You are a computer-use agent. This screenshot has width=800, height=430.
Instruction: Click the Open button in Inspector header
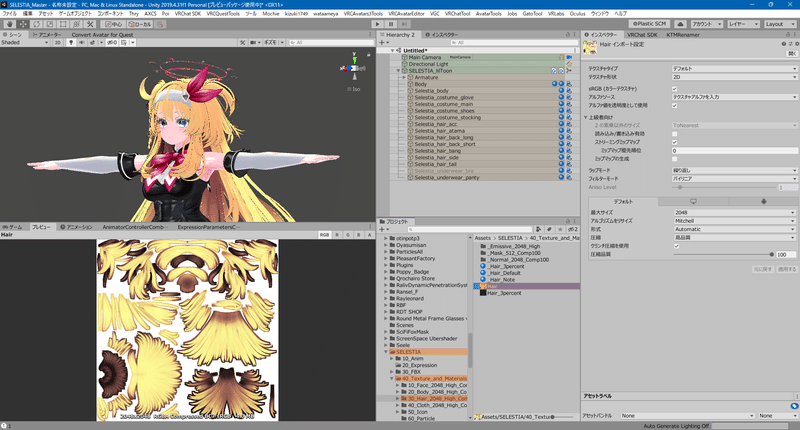(x=792, y=53)
